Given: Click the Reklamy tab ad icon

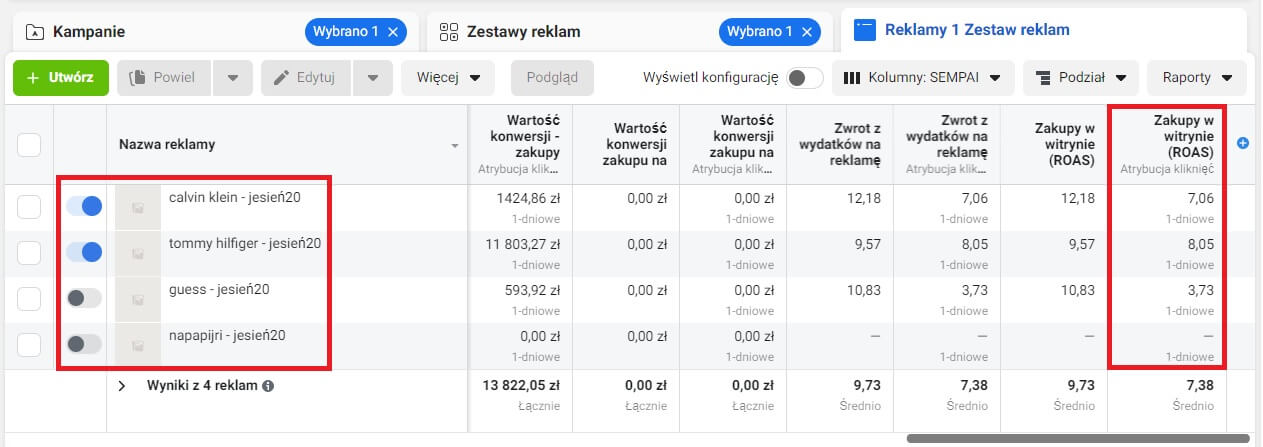Looking at the screenshot, I should click(x=864, y=31).
